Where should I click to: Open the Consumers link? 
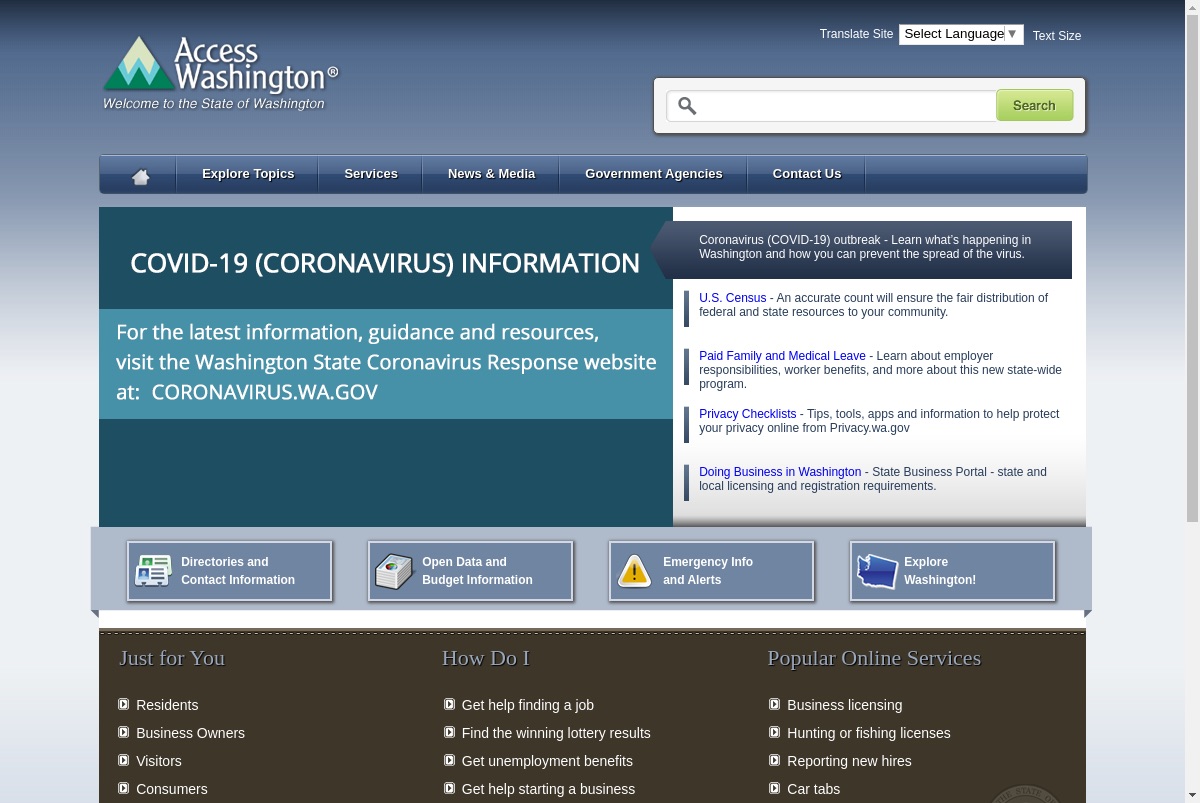pyautogui.click(x=172, y=789)
